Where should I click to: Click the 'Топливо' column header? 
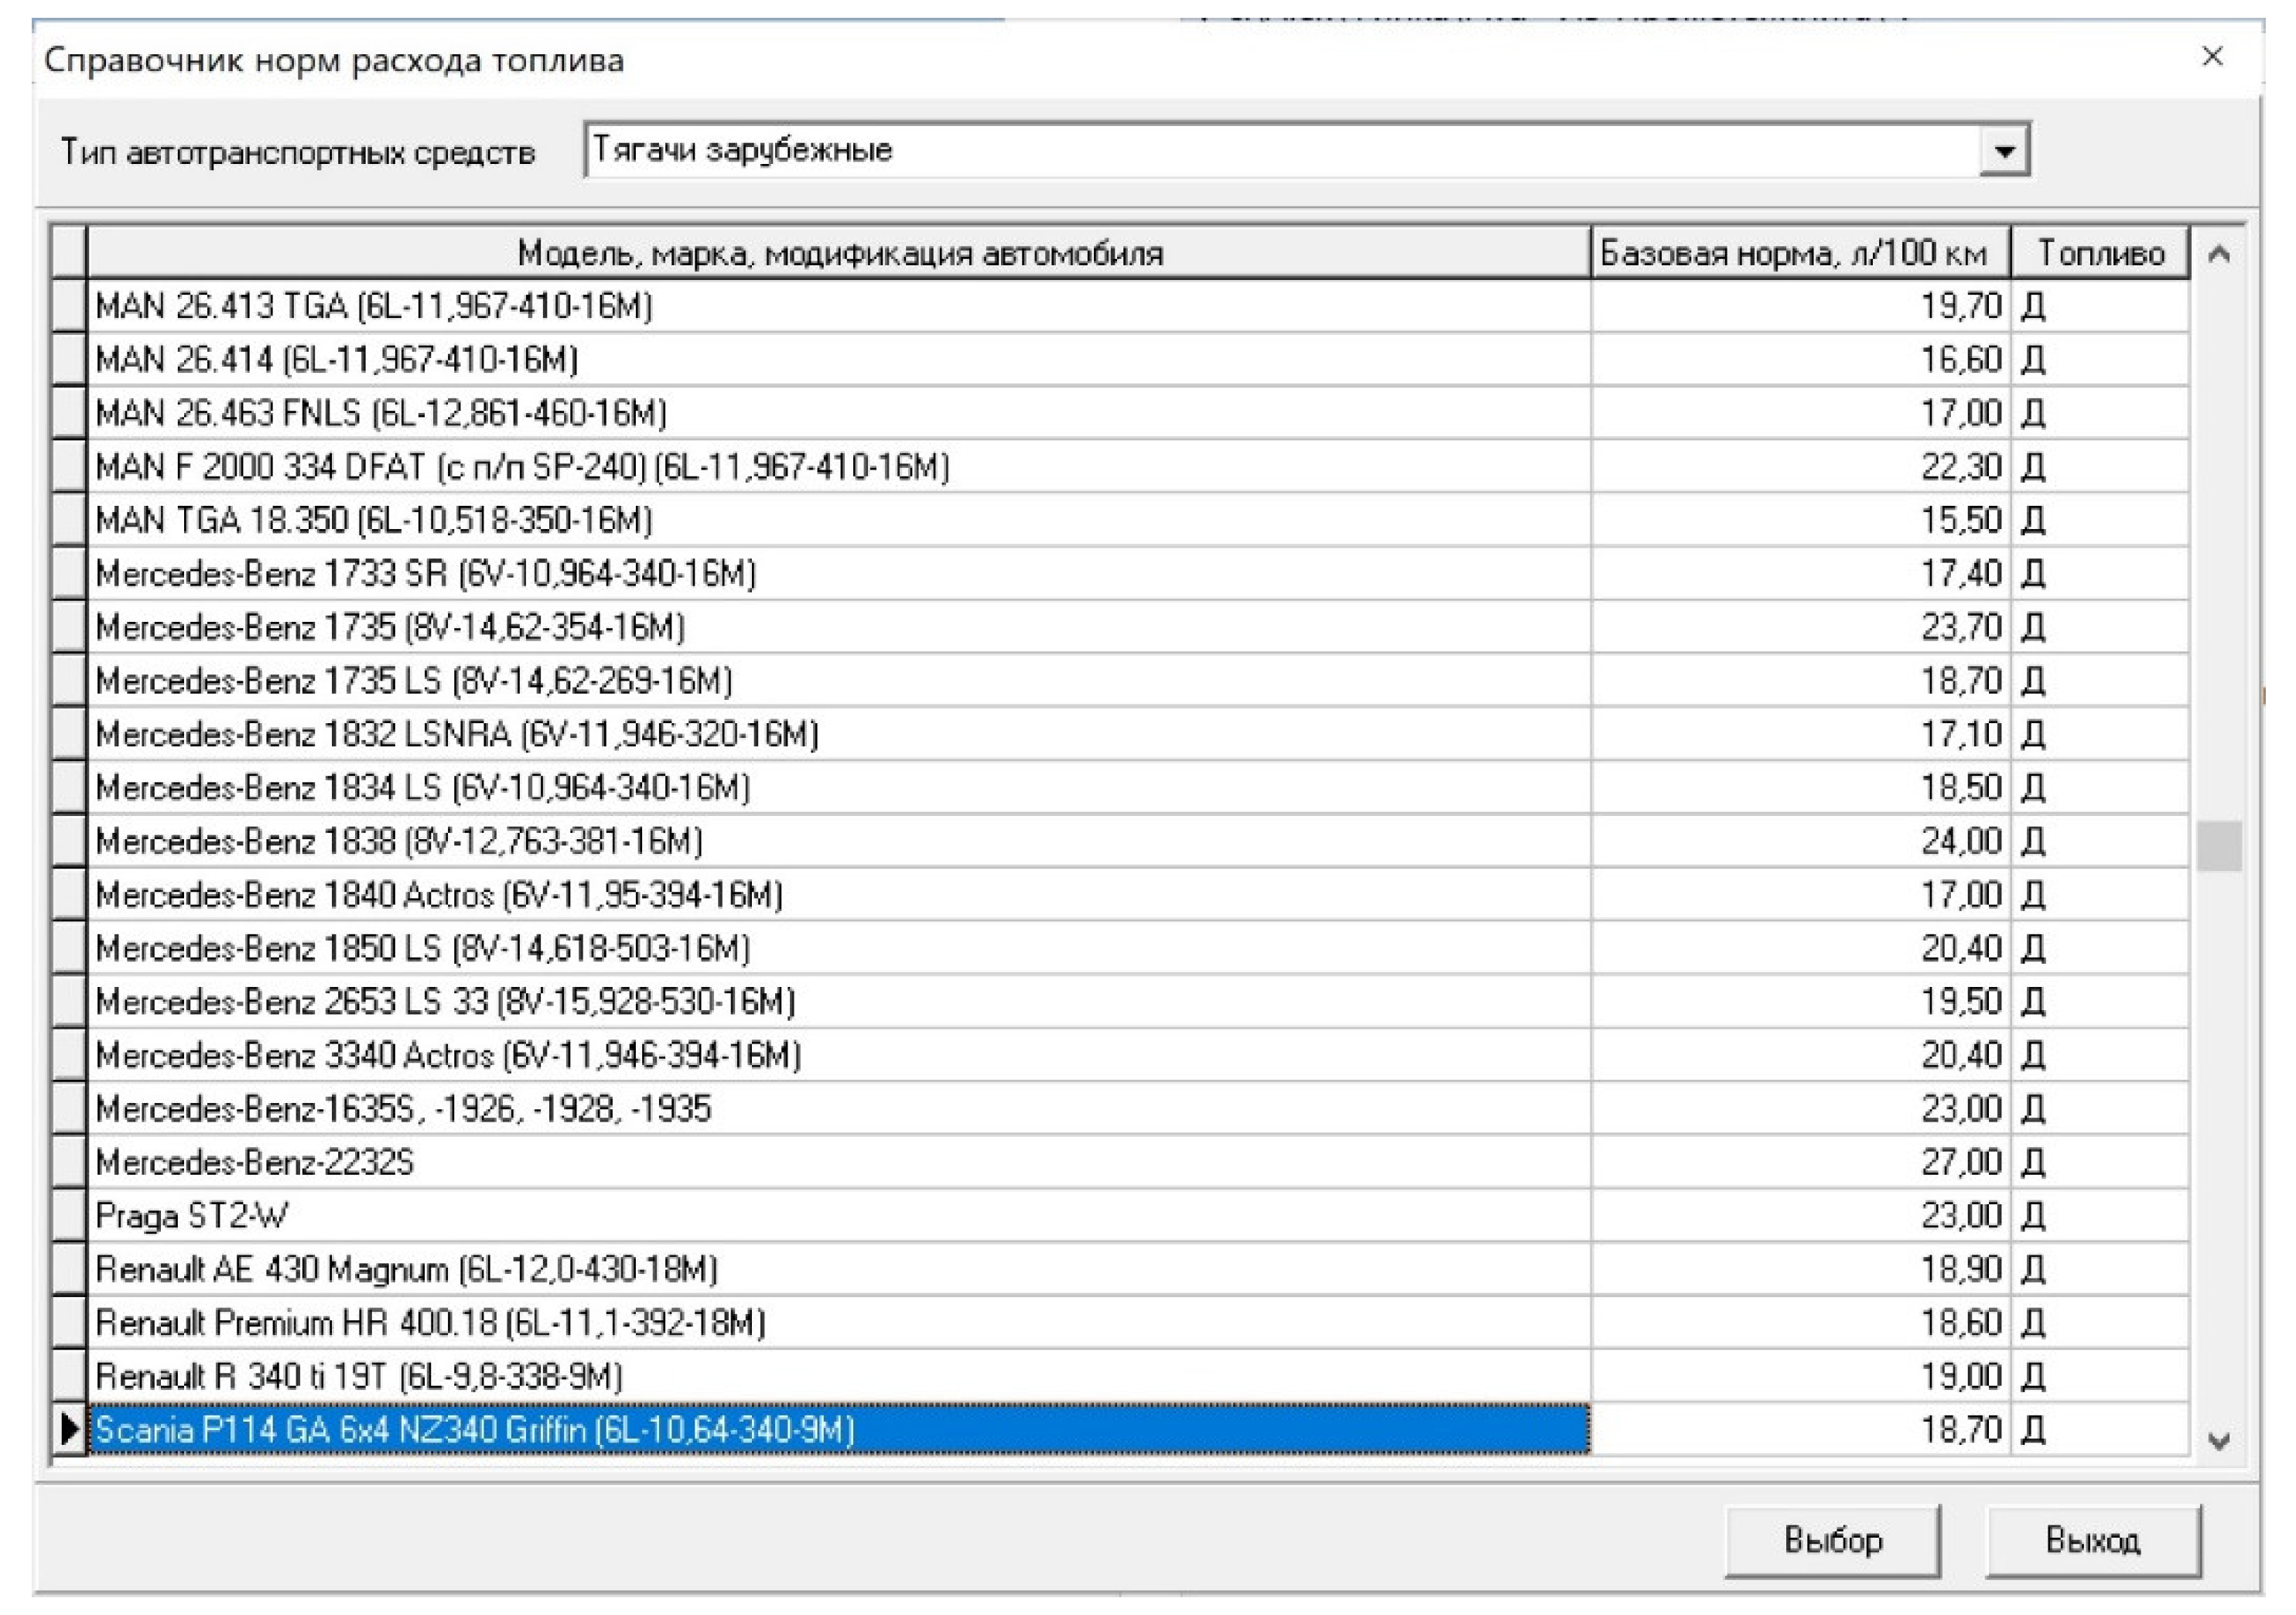pyautogui.click(x=2100, y=254)
